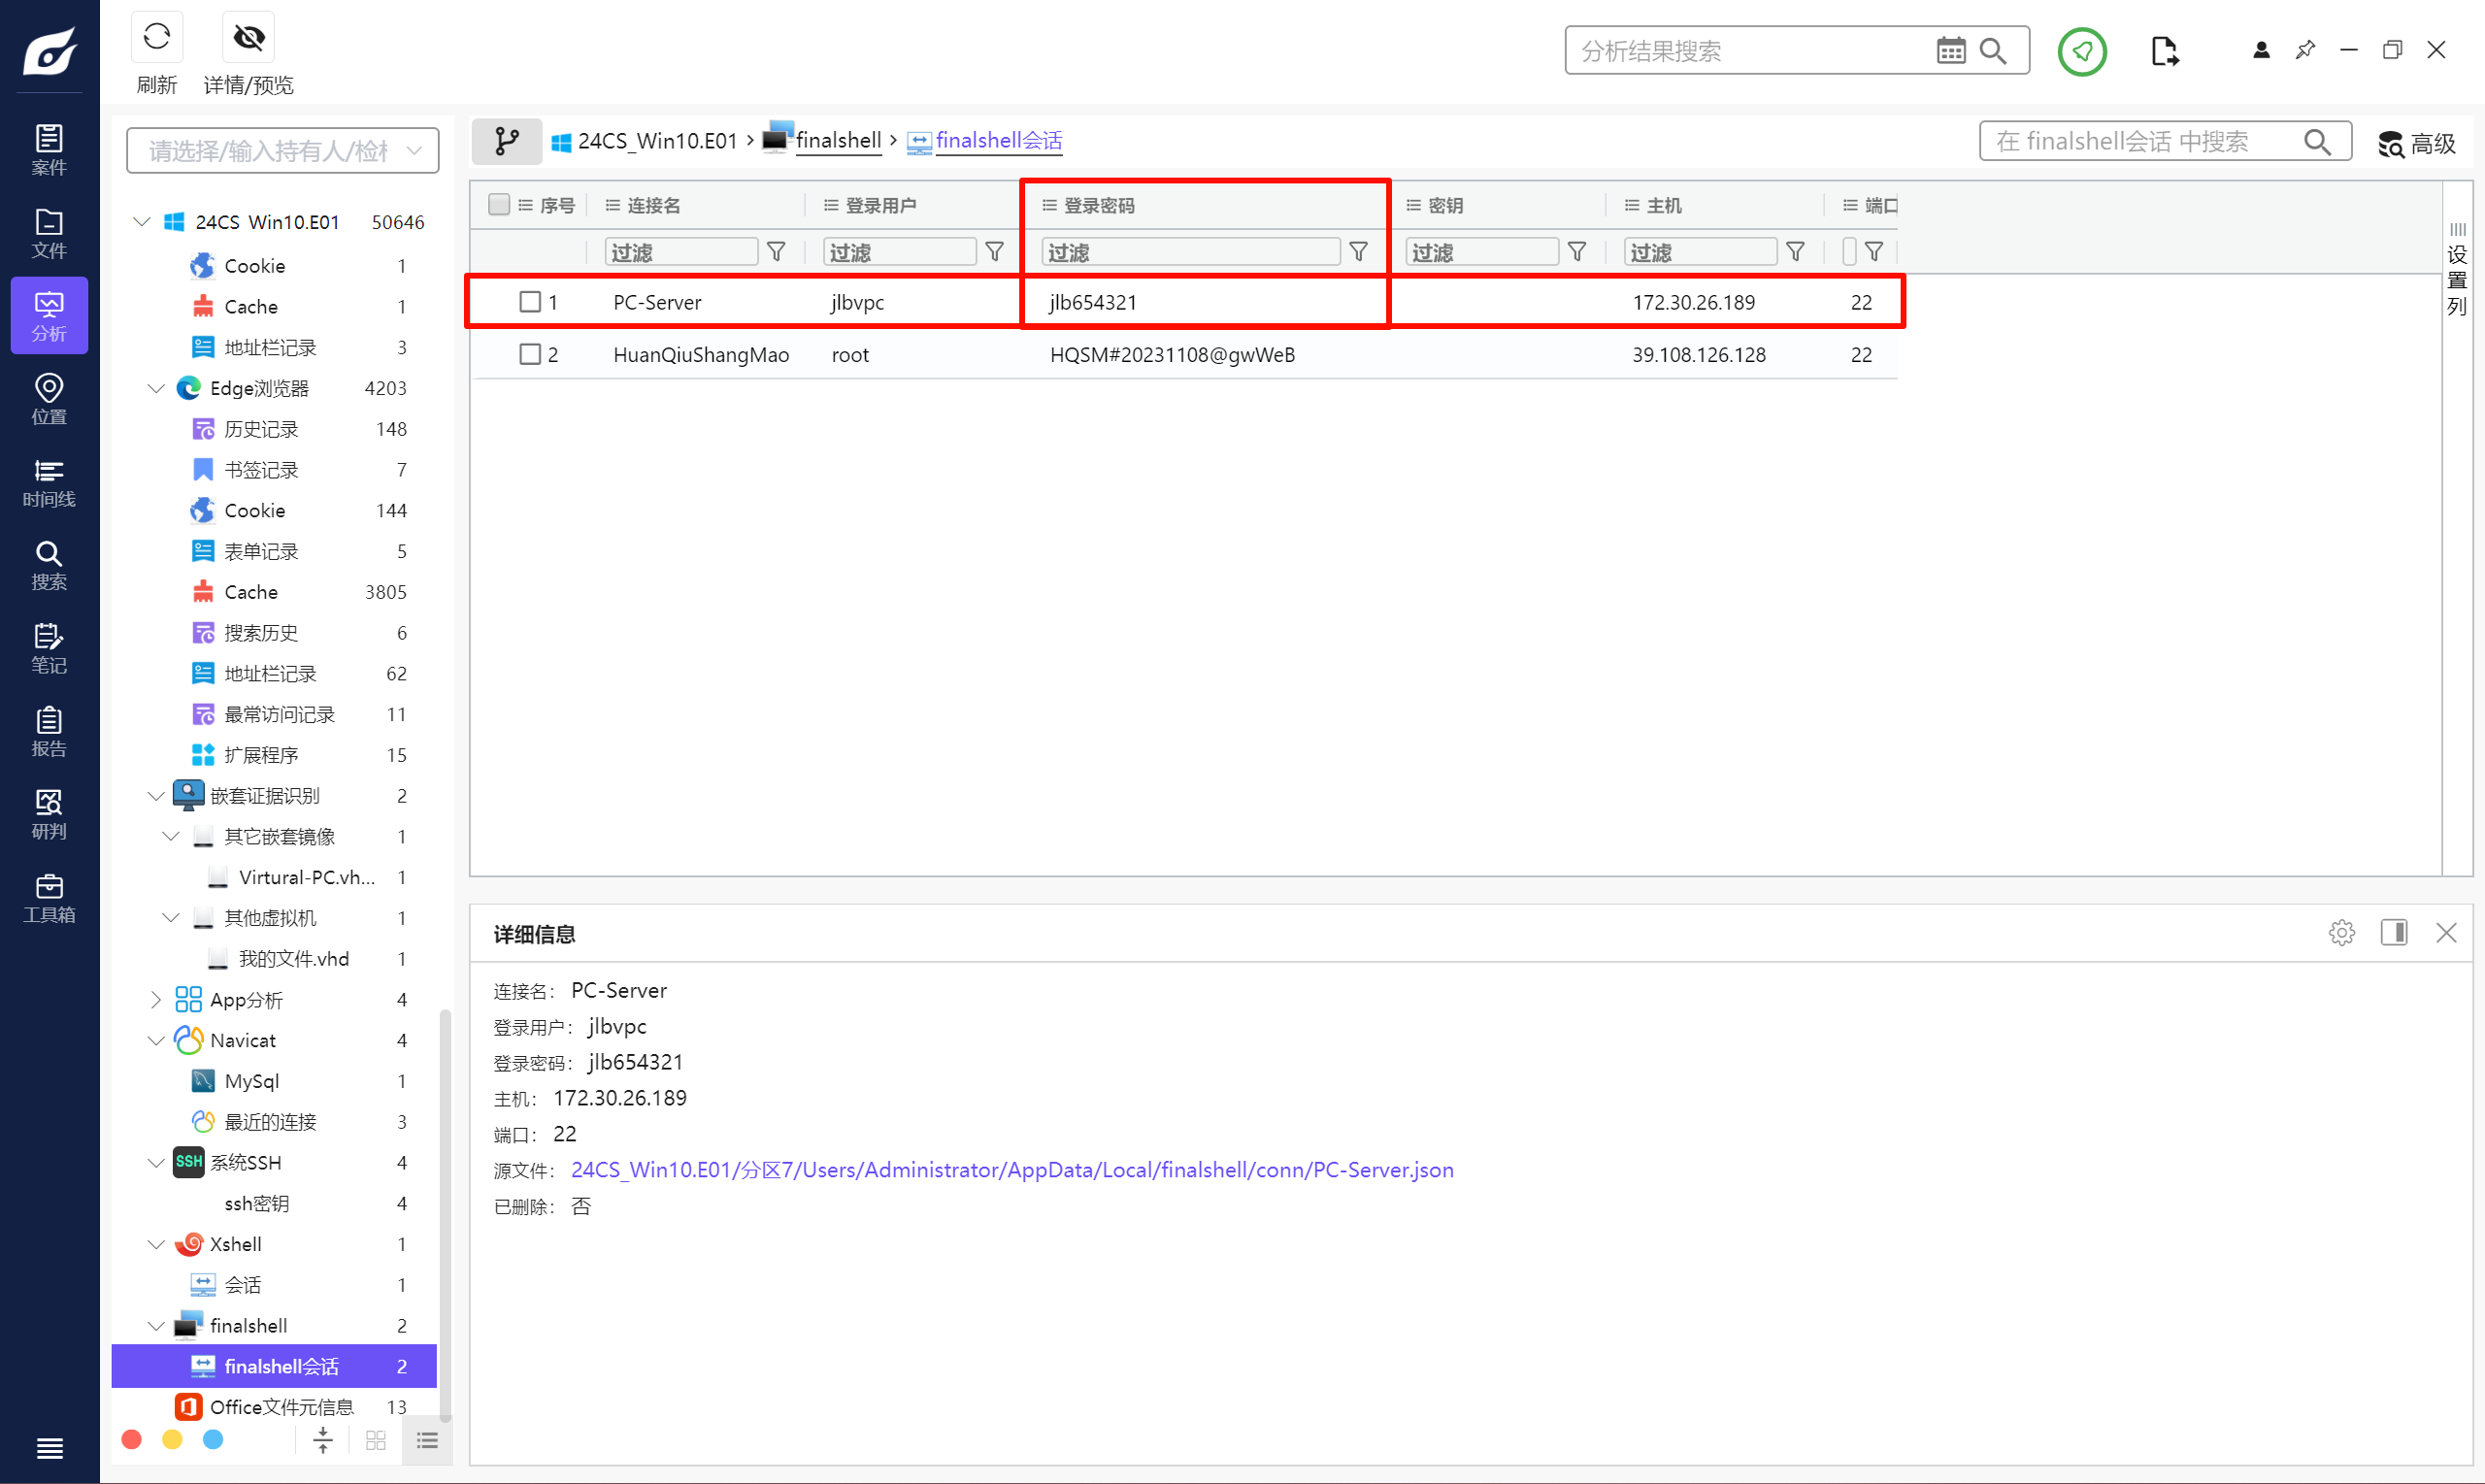This screenshot has height=1484, width=2485.
Task: Click the export document icon in the title bar
Action: 2164,50
